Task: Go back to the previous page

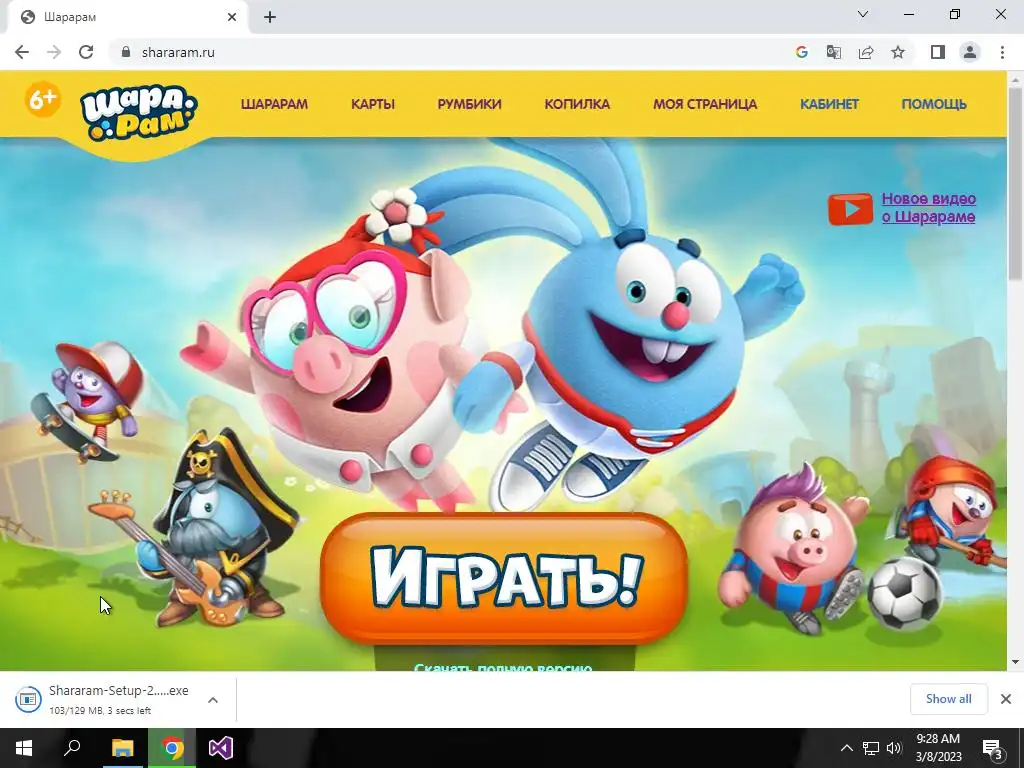Action: point(22,52)
